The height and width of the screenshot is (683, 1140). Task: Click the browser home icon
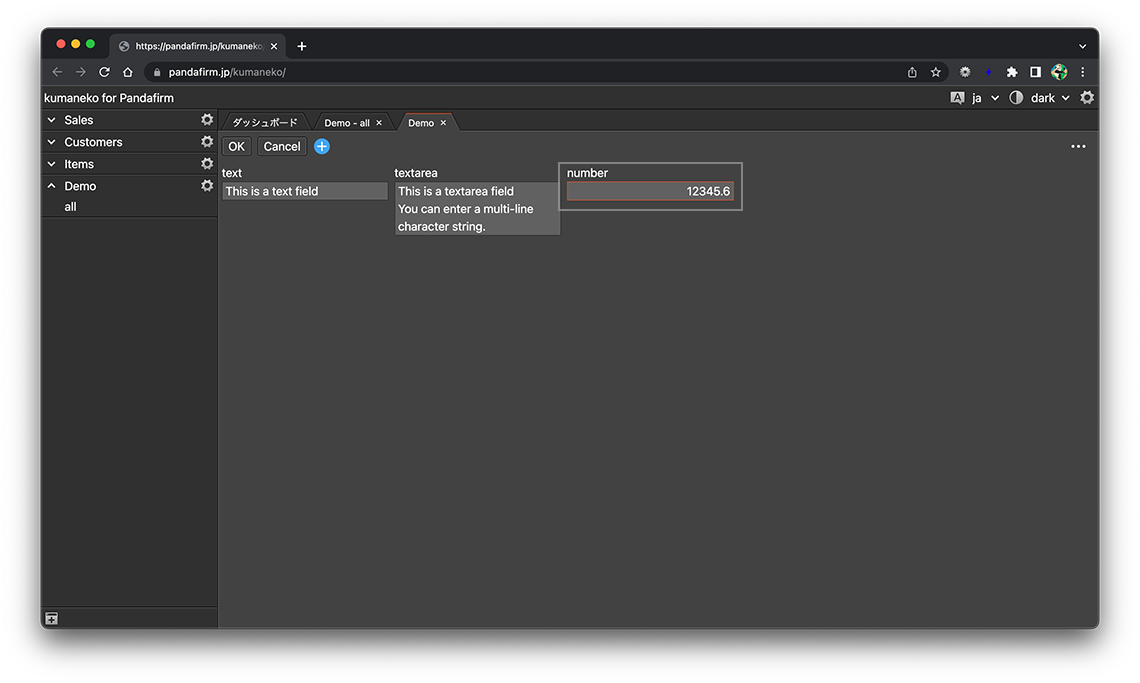(128, 72)
